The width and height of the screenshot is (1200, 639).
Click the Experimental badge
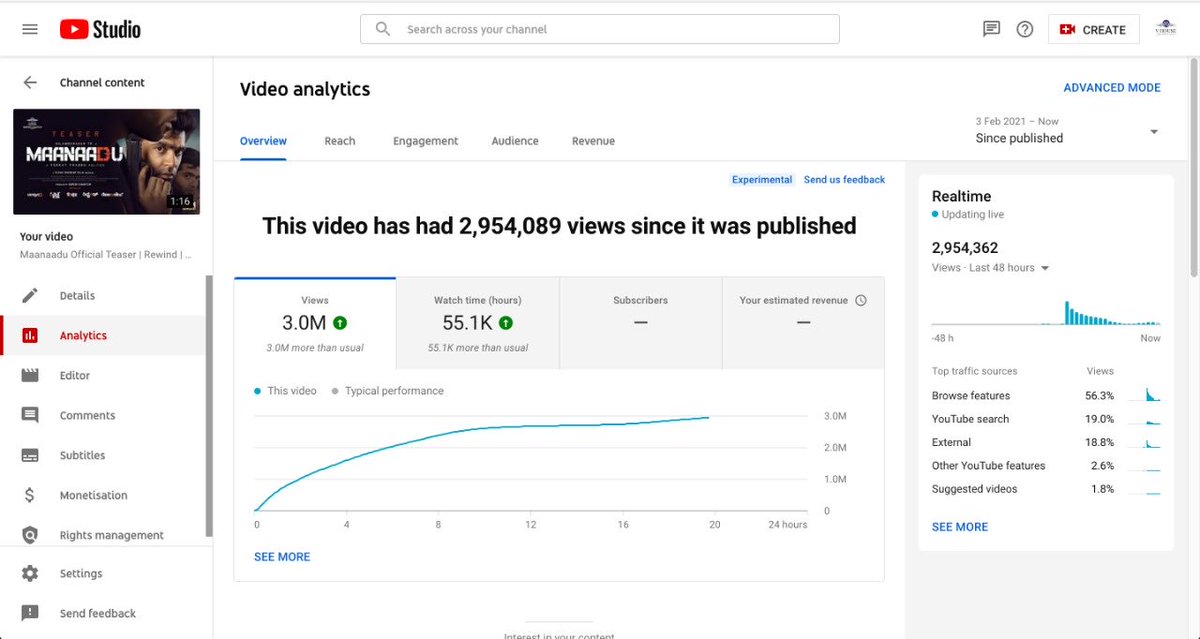pos(762,180)
